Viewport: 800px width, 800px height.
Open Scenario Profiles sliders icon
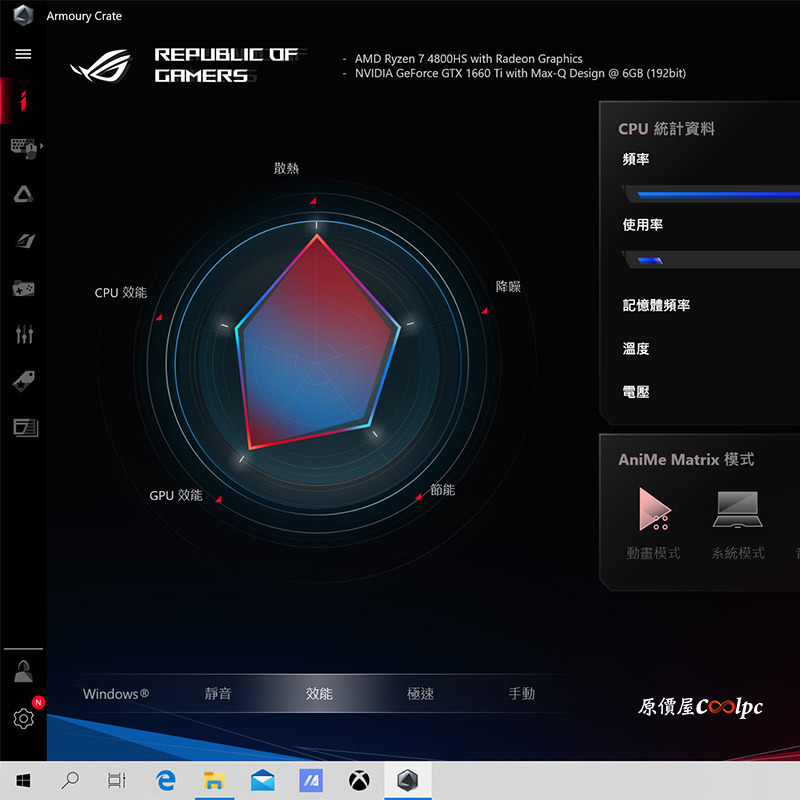[24, 334]
